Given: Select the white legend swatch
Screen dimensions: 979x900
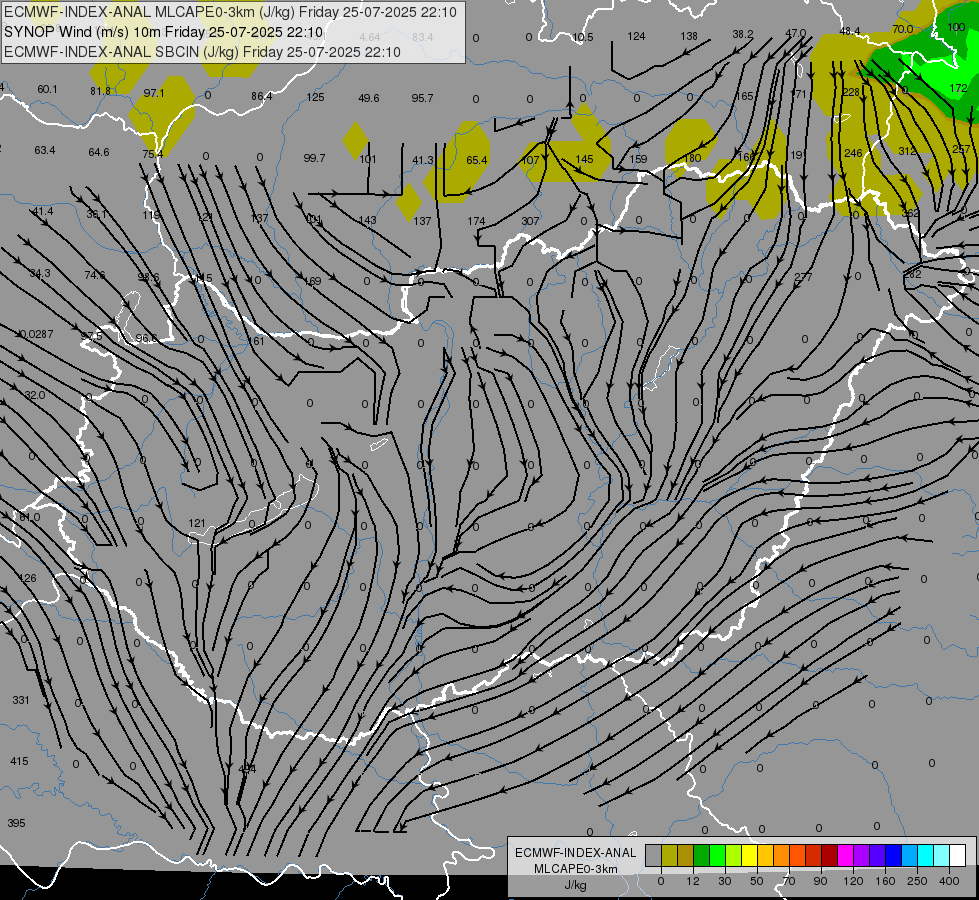Looking at the screenshot, I should point(958,855).
